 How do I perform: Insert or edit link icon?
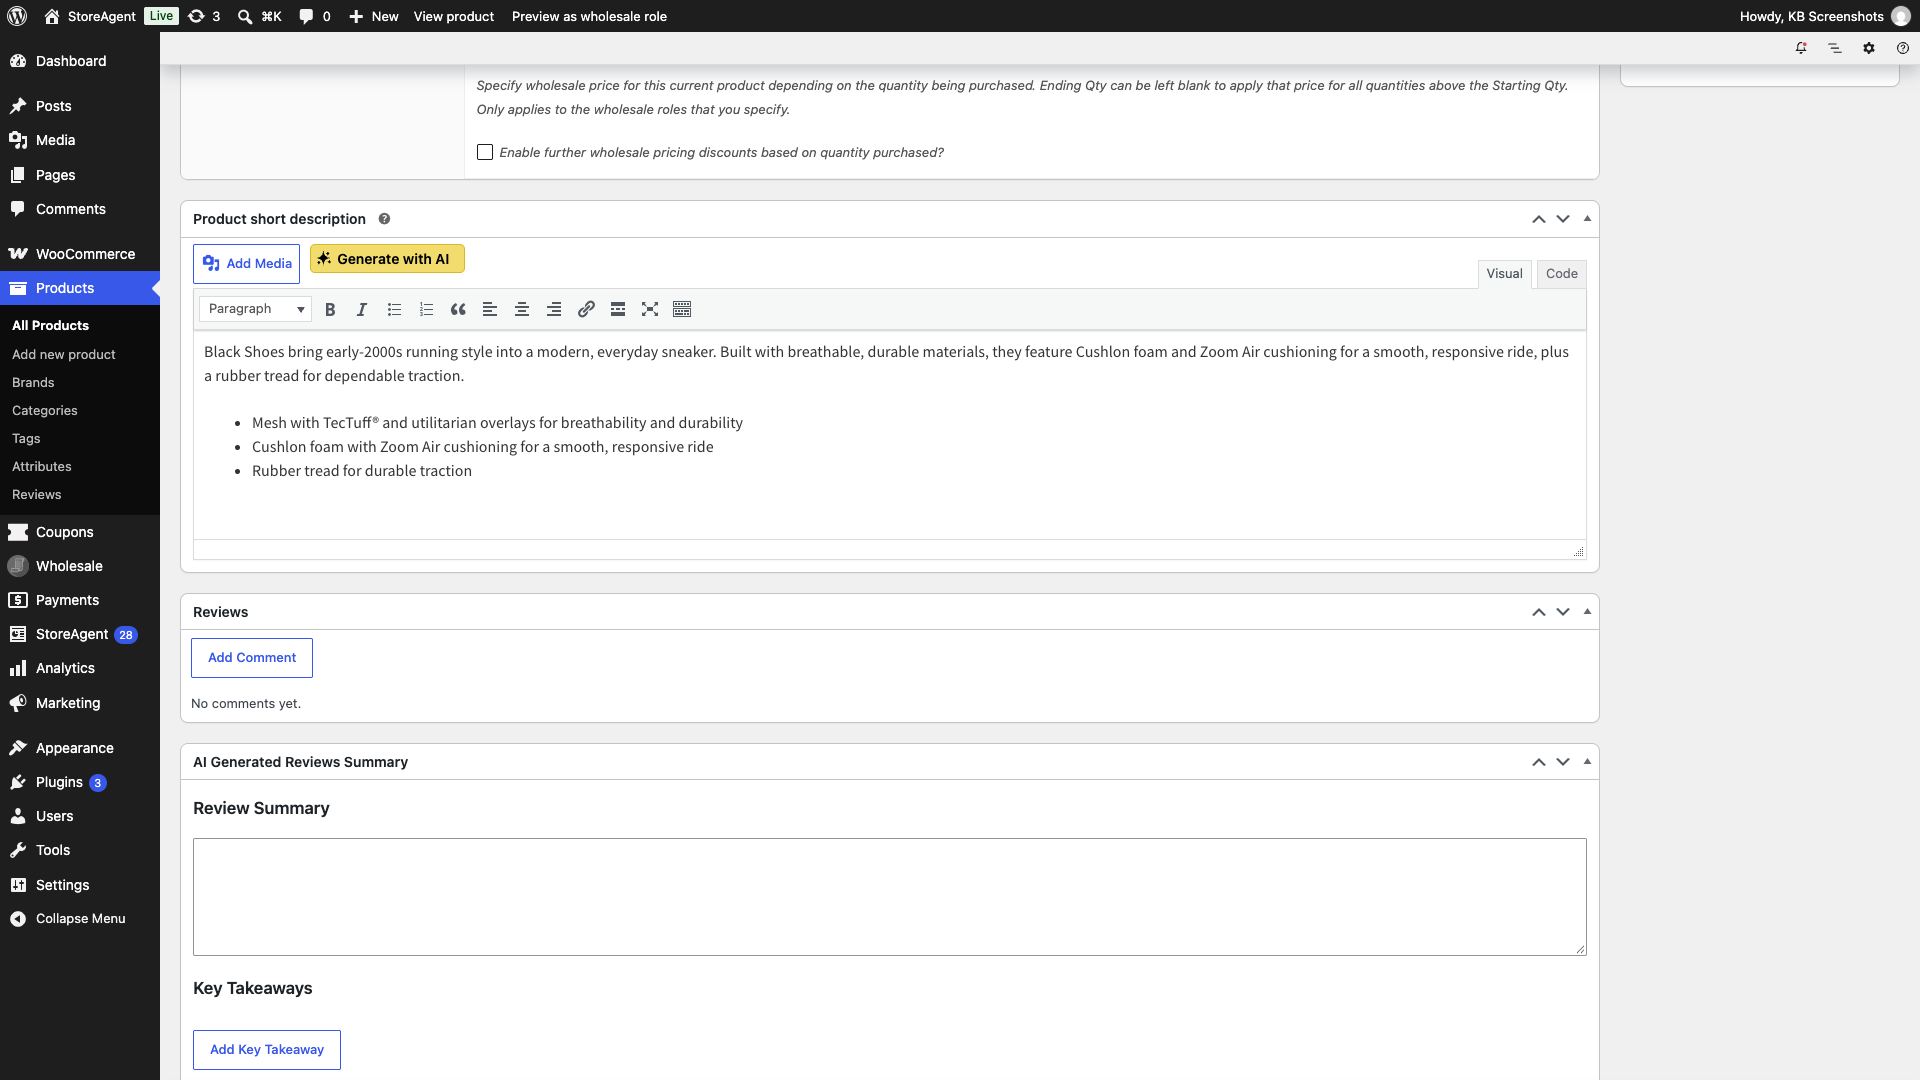coord(586,309)
